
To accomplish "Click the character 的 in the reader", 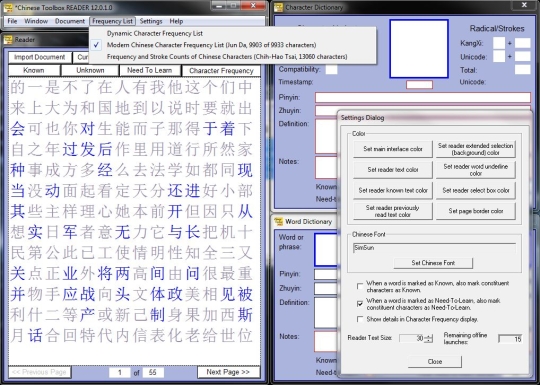I will point(17,87).
